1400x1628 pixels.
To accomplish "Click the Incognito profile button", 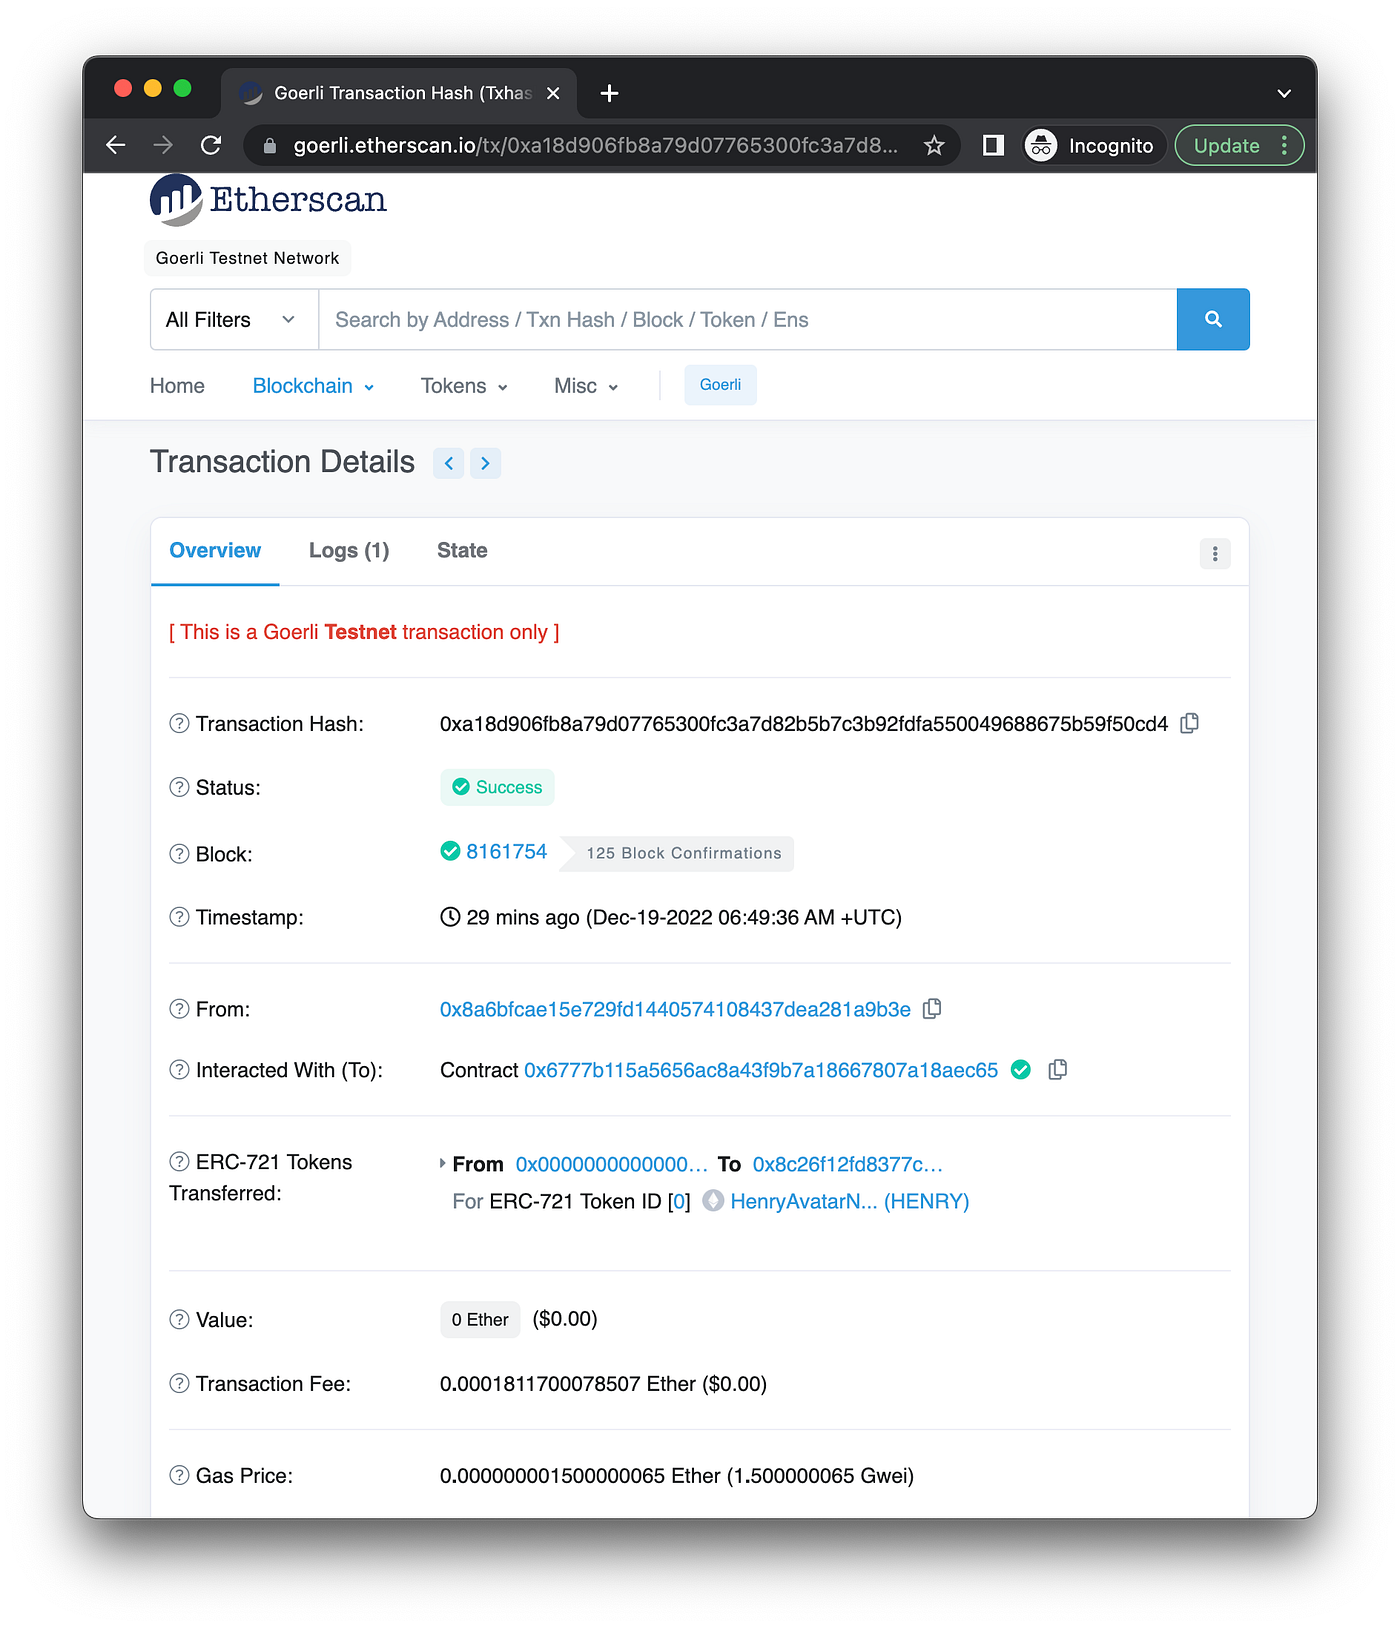I will [1095, 146].
